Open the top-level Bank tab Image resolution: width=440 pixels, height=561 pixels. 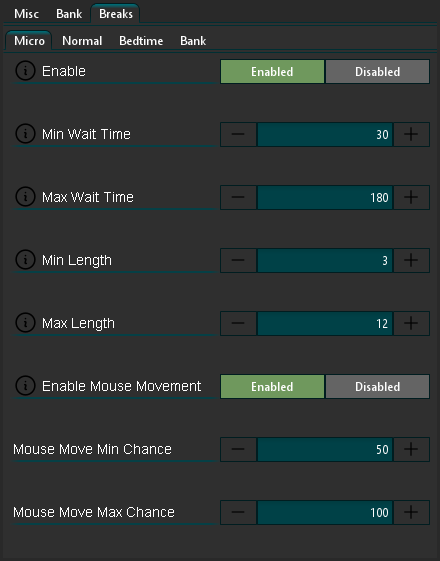69,14
